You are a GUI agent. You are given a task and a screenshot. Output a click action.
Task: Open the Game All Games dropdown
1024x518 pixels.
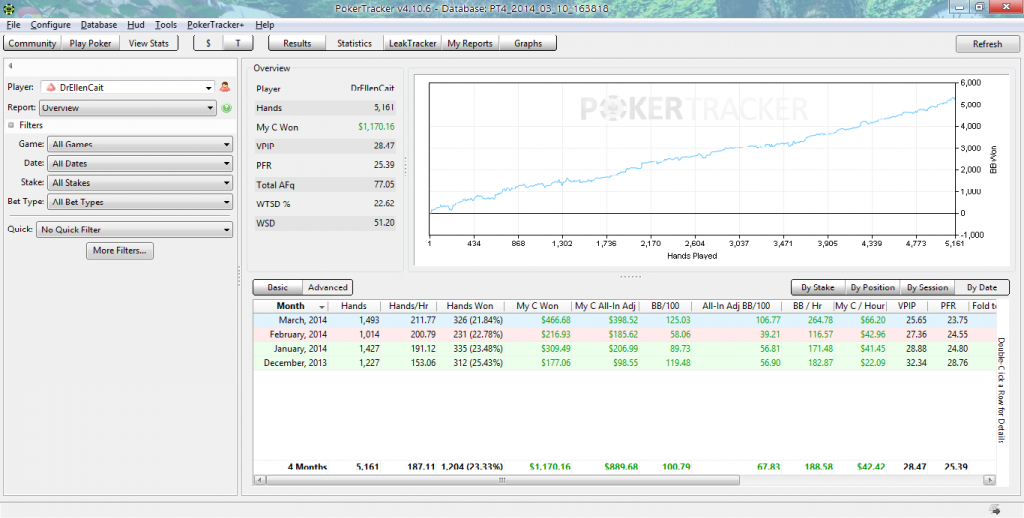coord(140,144)
